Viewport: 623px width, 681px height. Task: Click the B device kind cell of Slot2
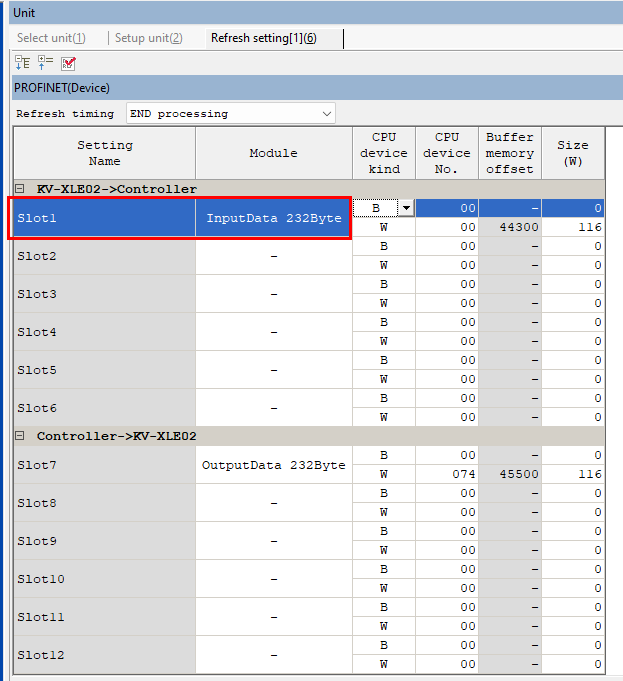(384, 246)
